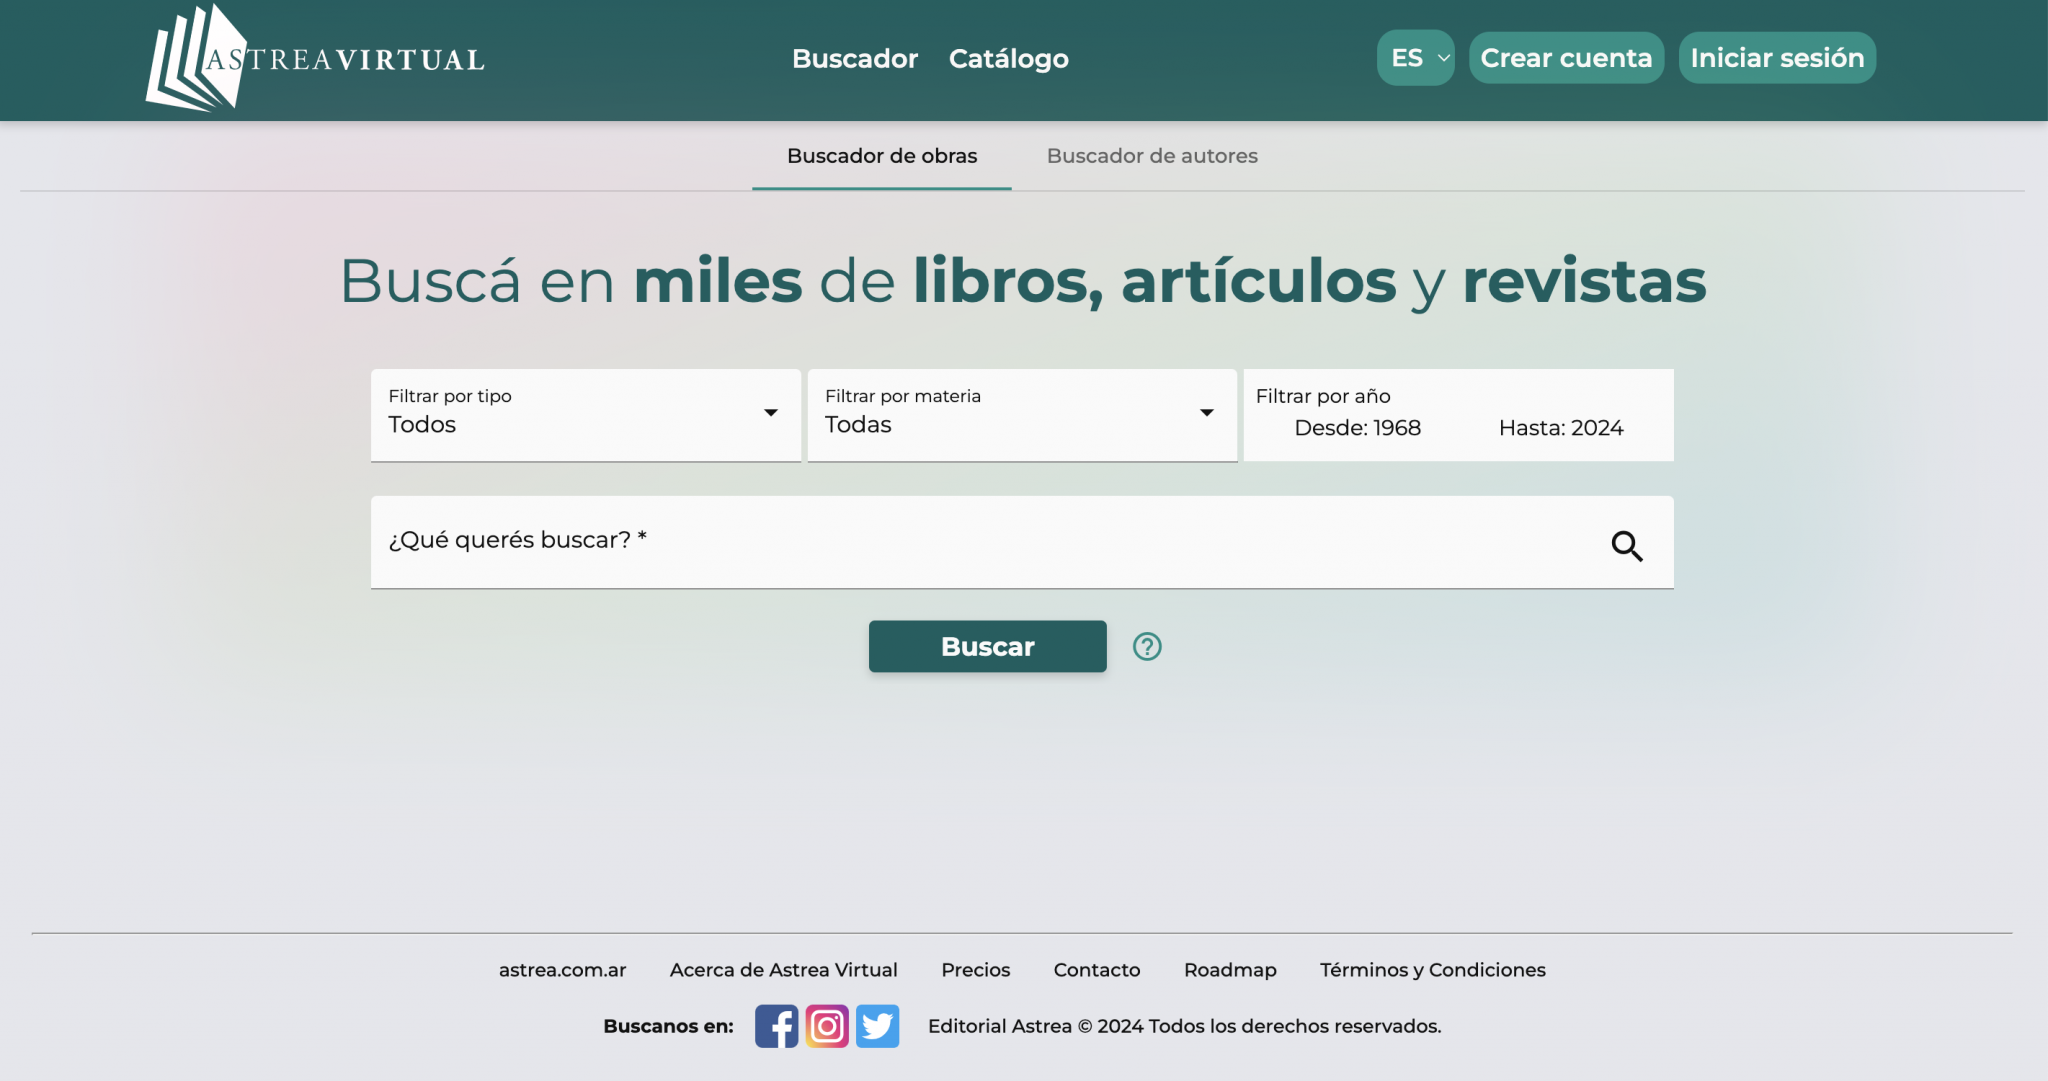
Task: Open Catálogo in top navigation
Action: (x=1009, y=59)
